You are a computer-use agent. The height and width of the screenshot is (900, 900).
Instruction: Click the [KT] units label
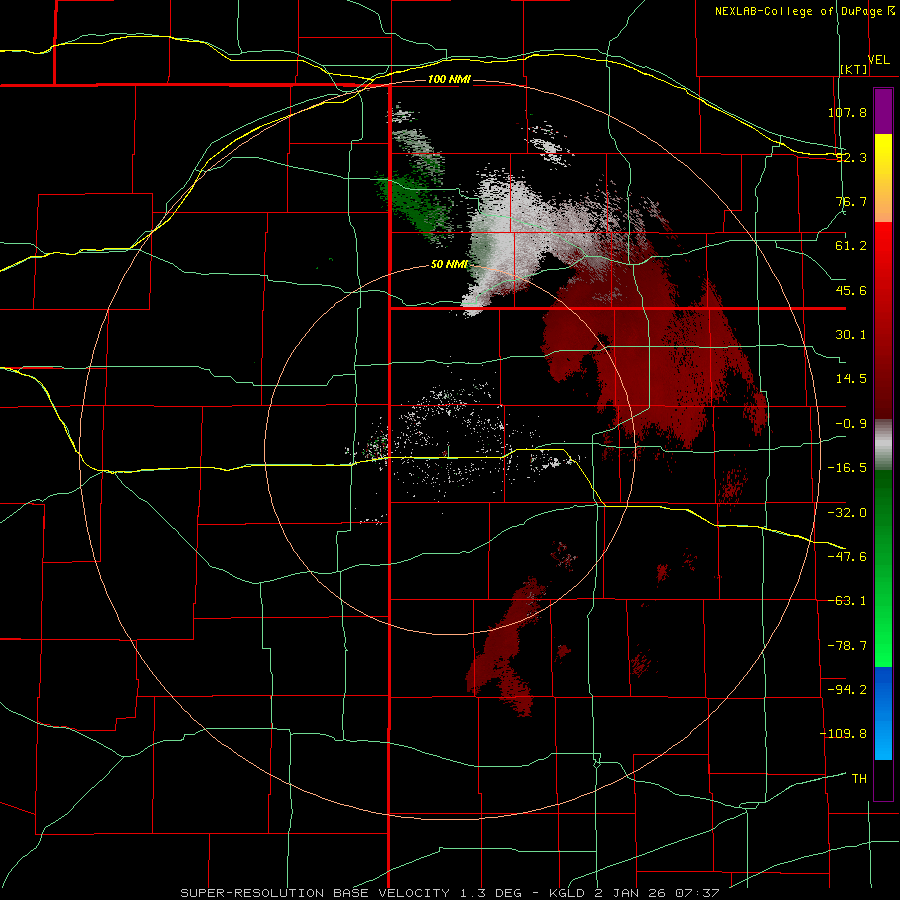click(x=853, y=69)
